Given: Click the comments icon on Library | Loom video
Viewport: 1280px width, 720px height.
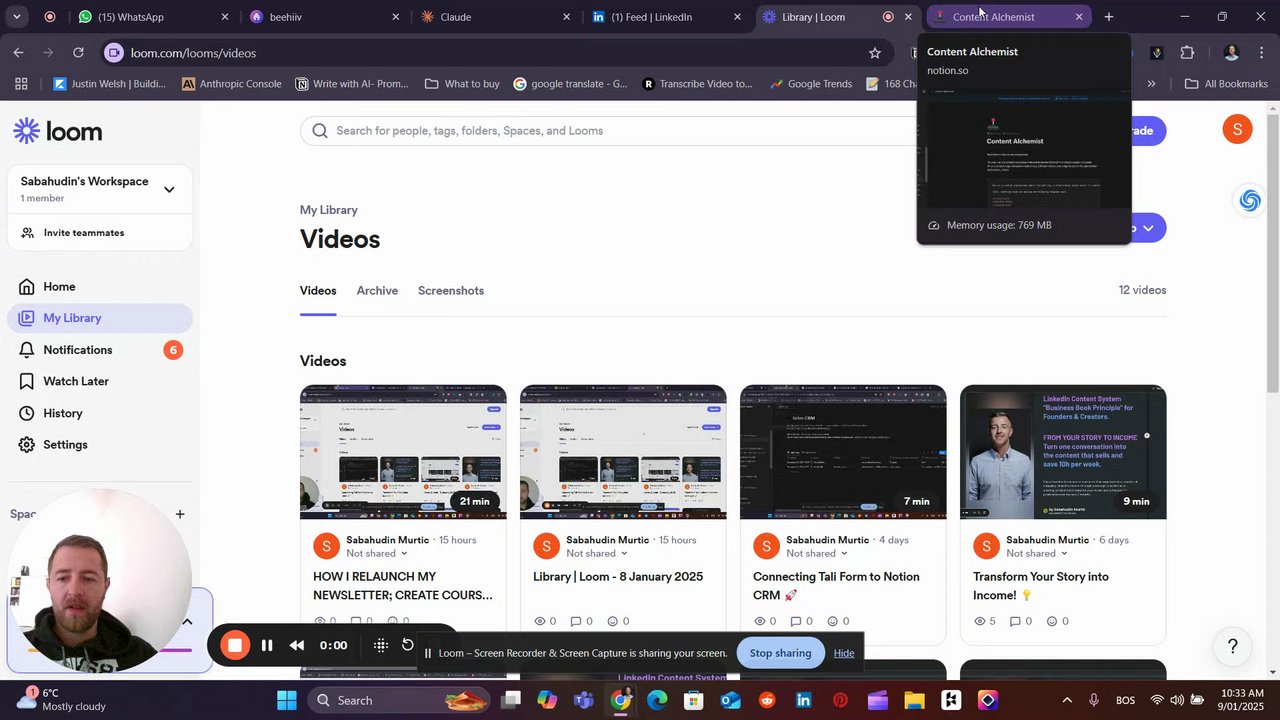Looking at the screenshot, I should (x=575, y=621).
